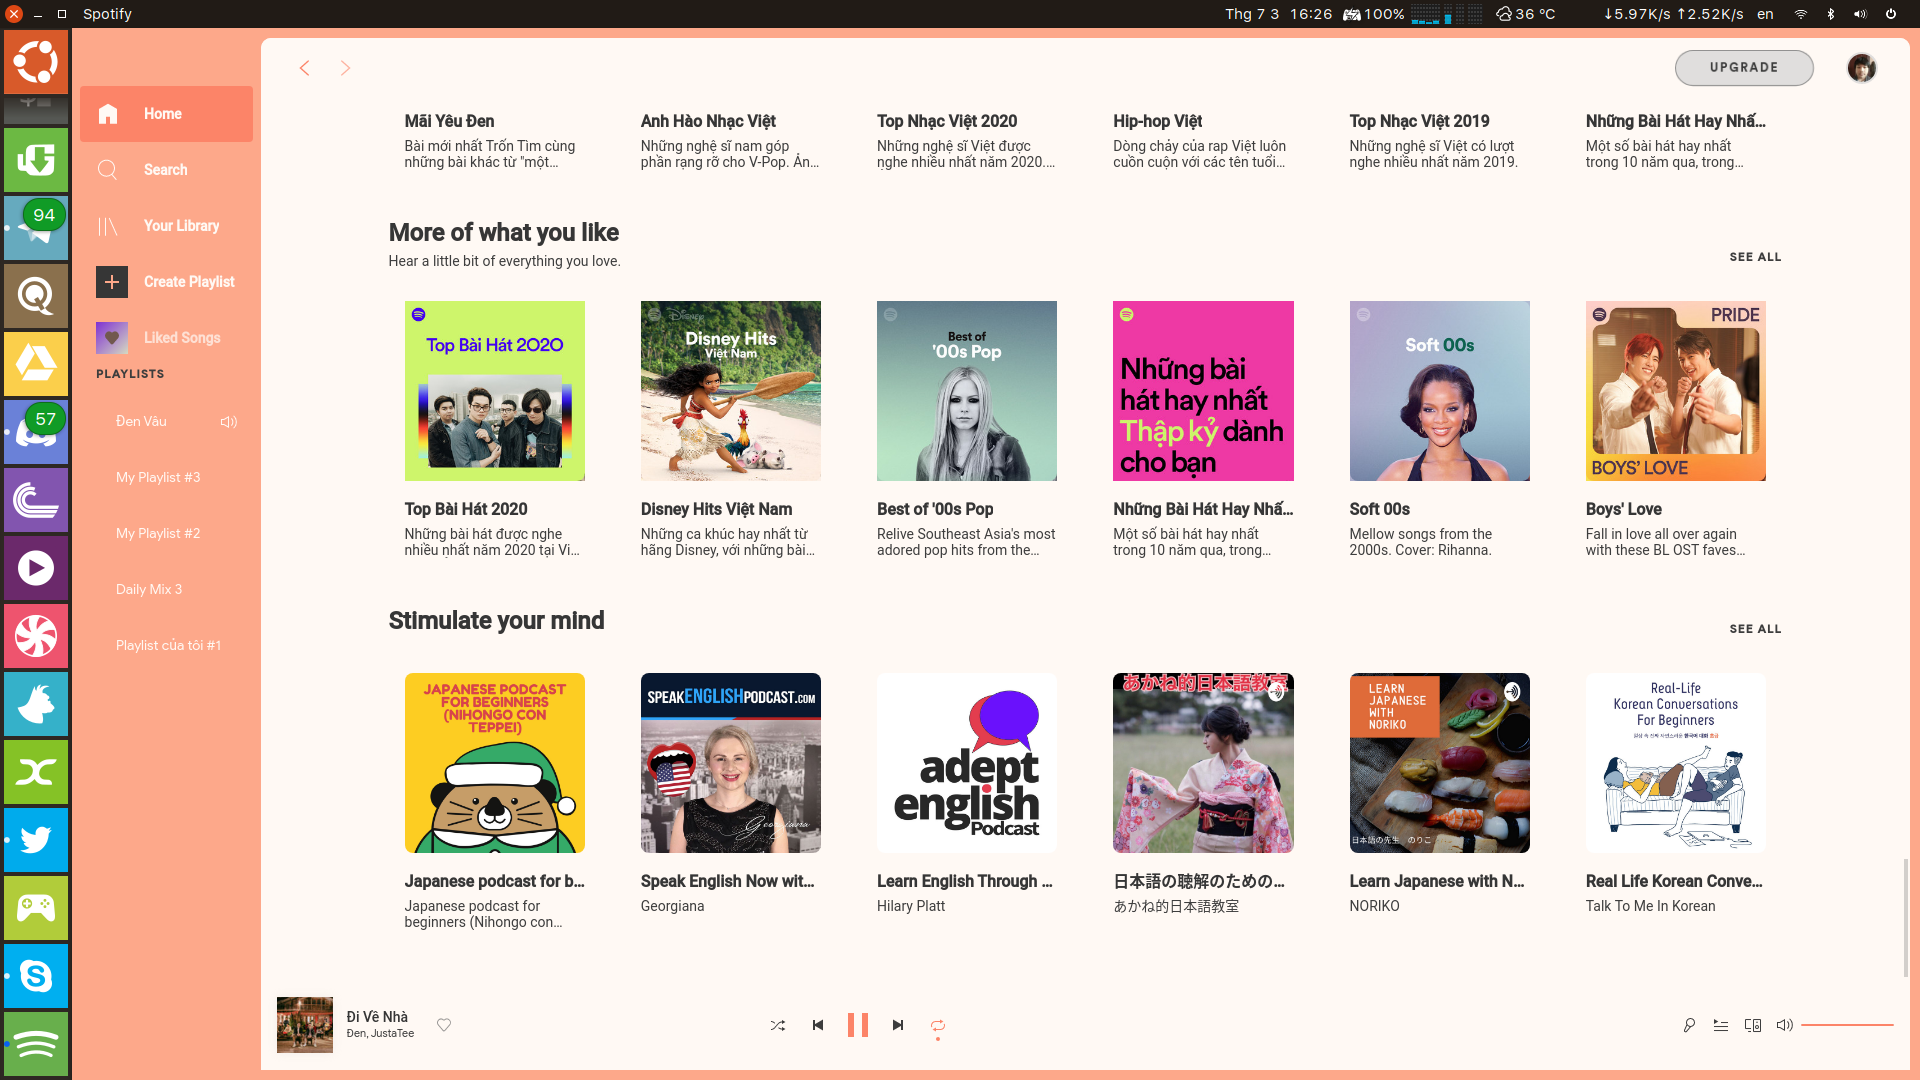Open the Daily Mix 3 playlist
The height and width of the screenshot is (1080, 1920).
pos(149,590)
